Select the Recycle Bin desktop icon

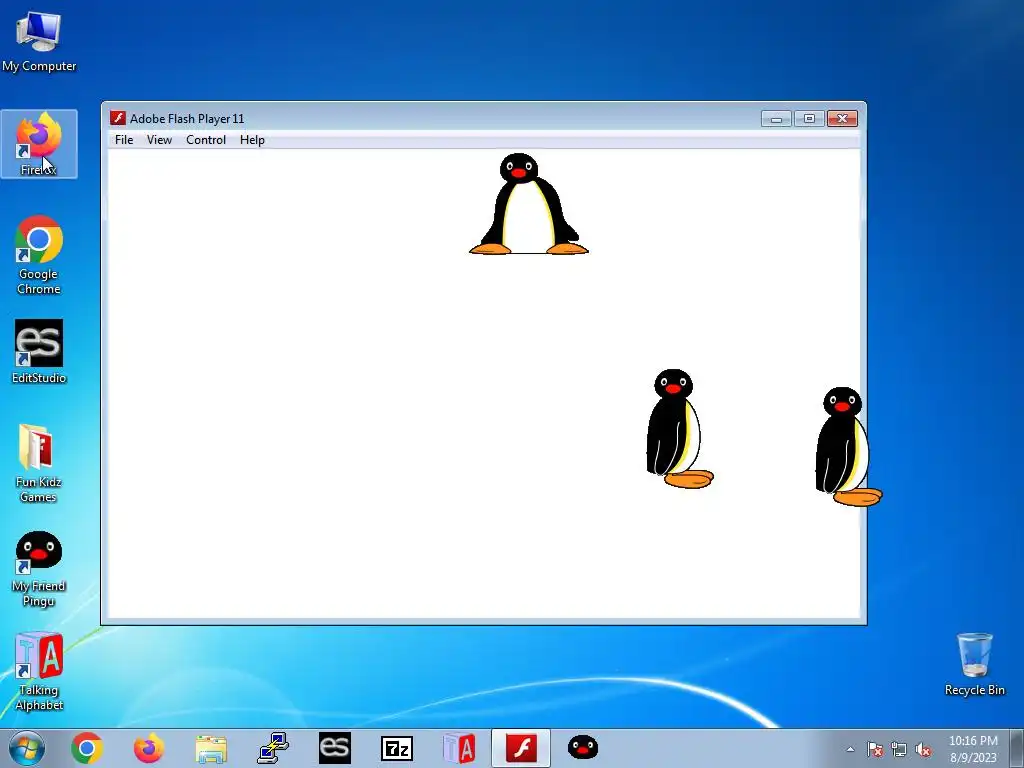click(974, 664)
